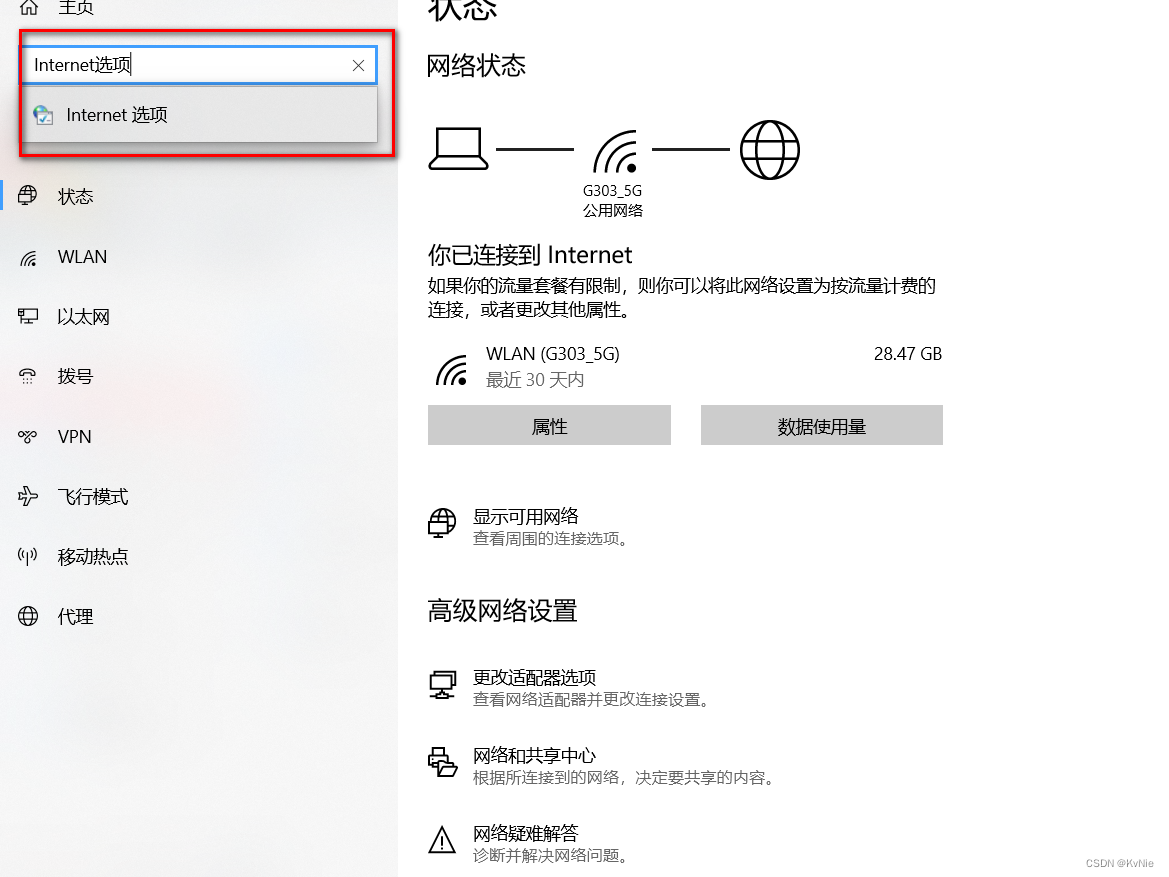
Task: Open the 状态 status sidebar item
Action: coord(75,196)
